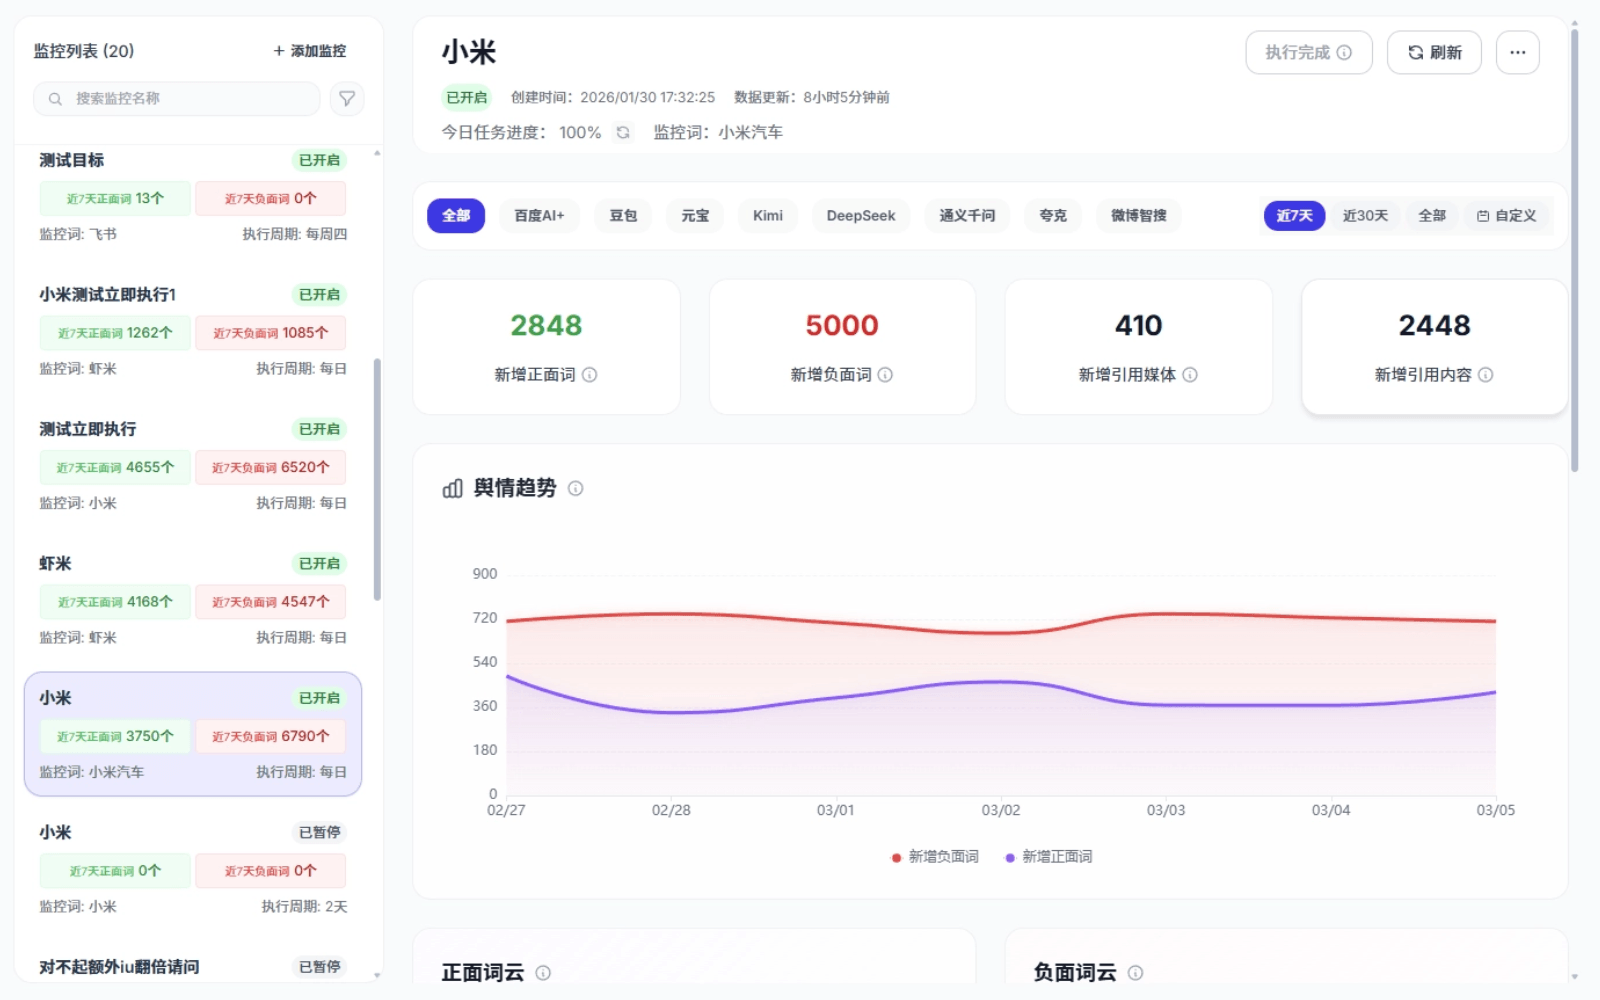The height and width of the screenshot is (1000, 1600).
Task: Open the more options ellipsis menu
Action: pyautogui.click(x=1517, y=53)
